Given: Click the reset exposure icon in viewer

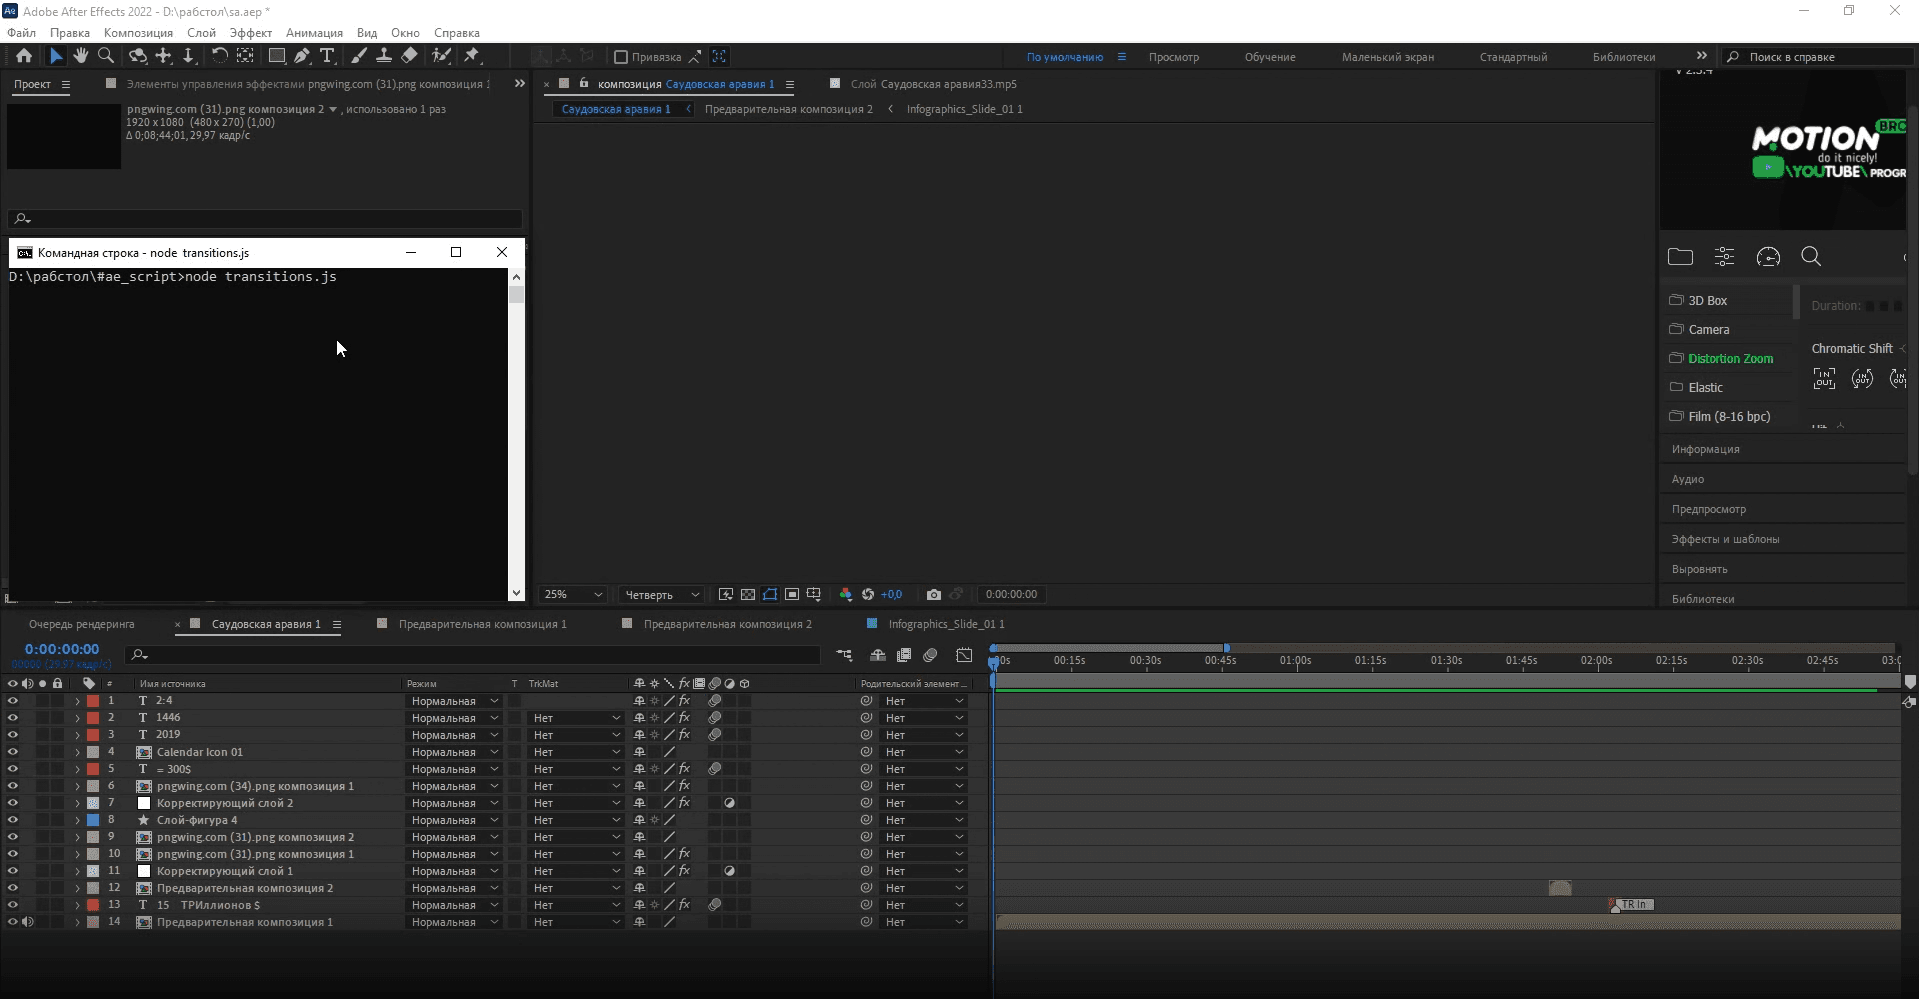Looking at the screenshot, I should pos(868,594).
